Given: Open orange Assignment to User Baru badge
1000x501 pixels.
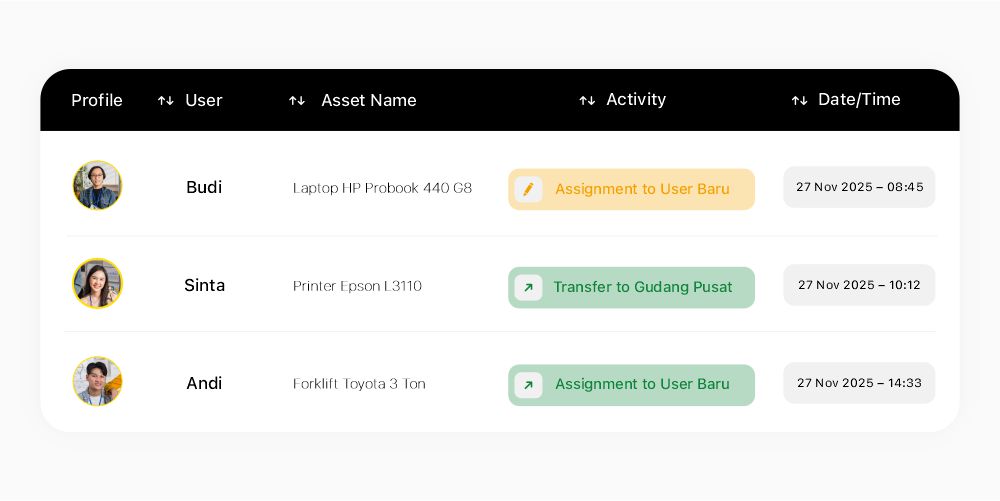Looking at the screenshot, I should (x=642, y=189).
